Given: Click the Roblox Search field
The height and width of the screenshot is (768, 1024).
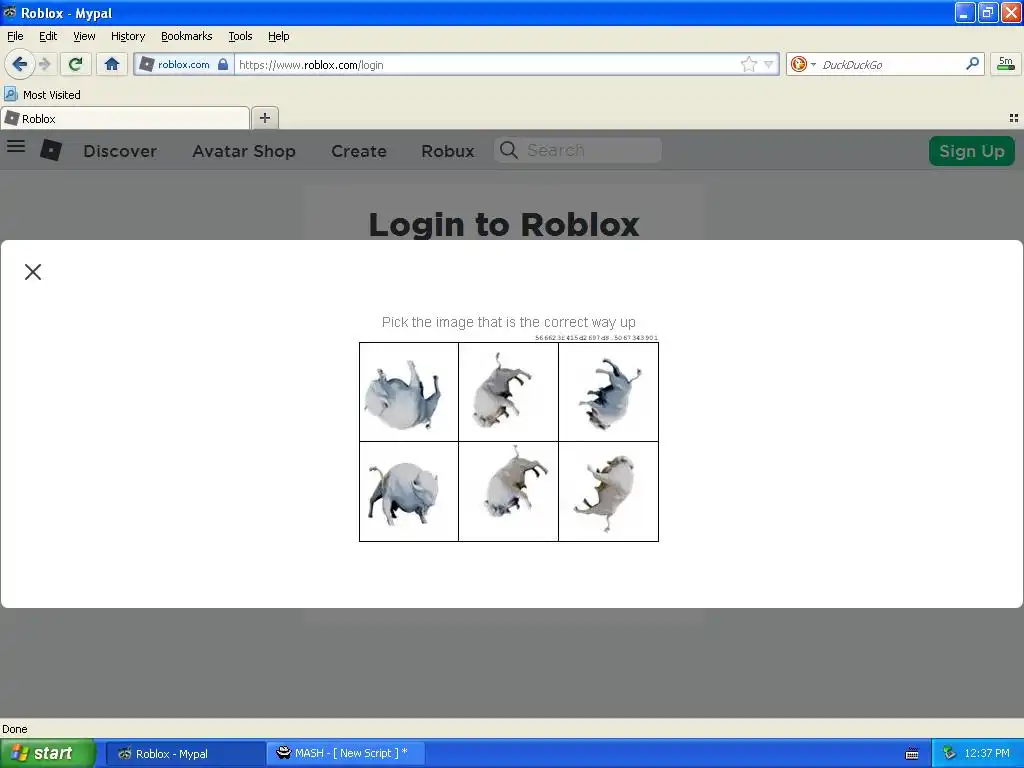Looking at the screenshot, I should click(x=578, y=150).
